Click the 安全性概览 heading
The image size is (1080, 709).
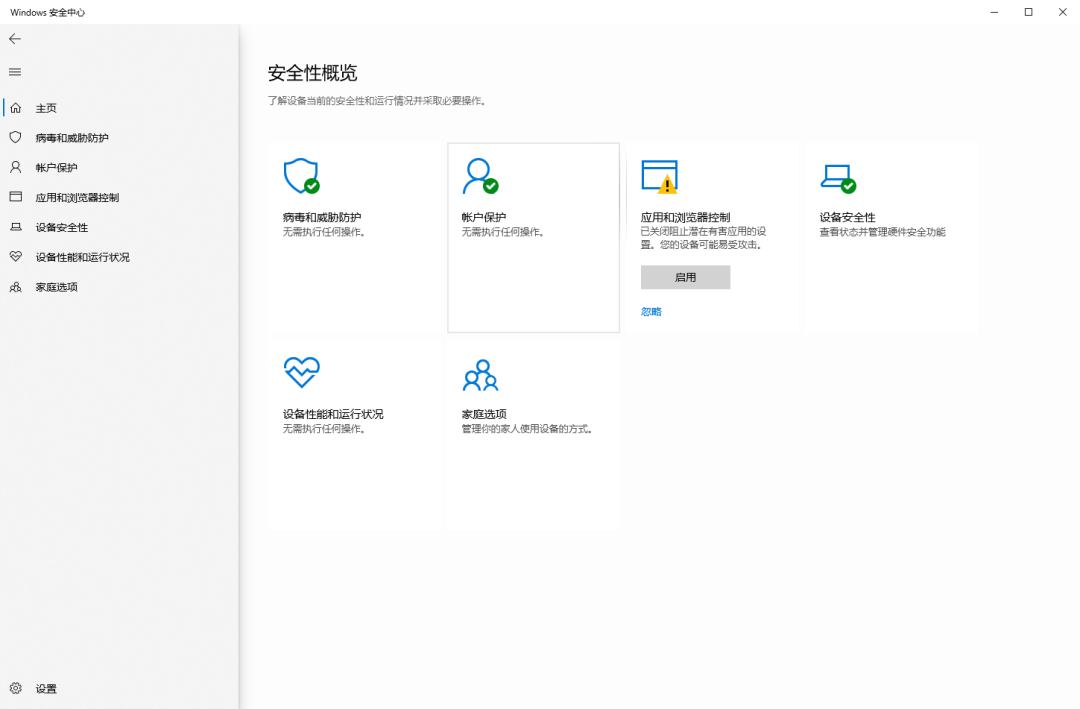tap(313, 73)
